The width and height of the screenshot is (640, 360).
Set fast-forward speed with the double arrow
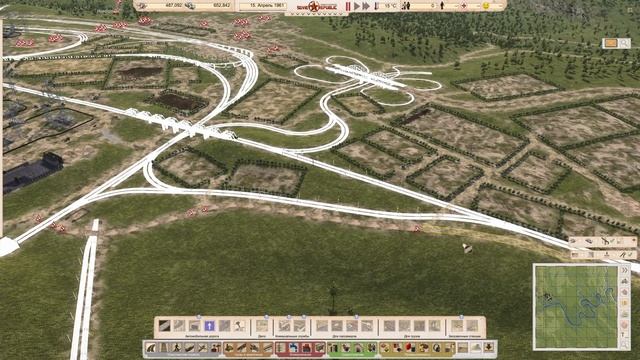366,6
